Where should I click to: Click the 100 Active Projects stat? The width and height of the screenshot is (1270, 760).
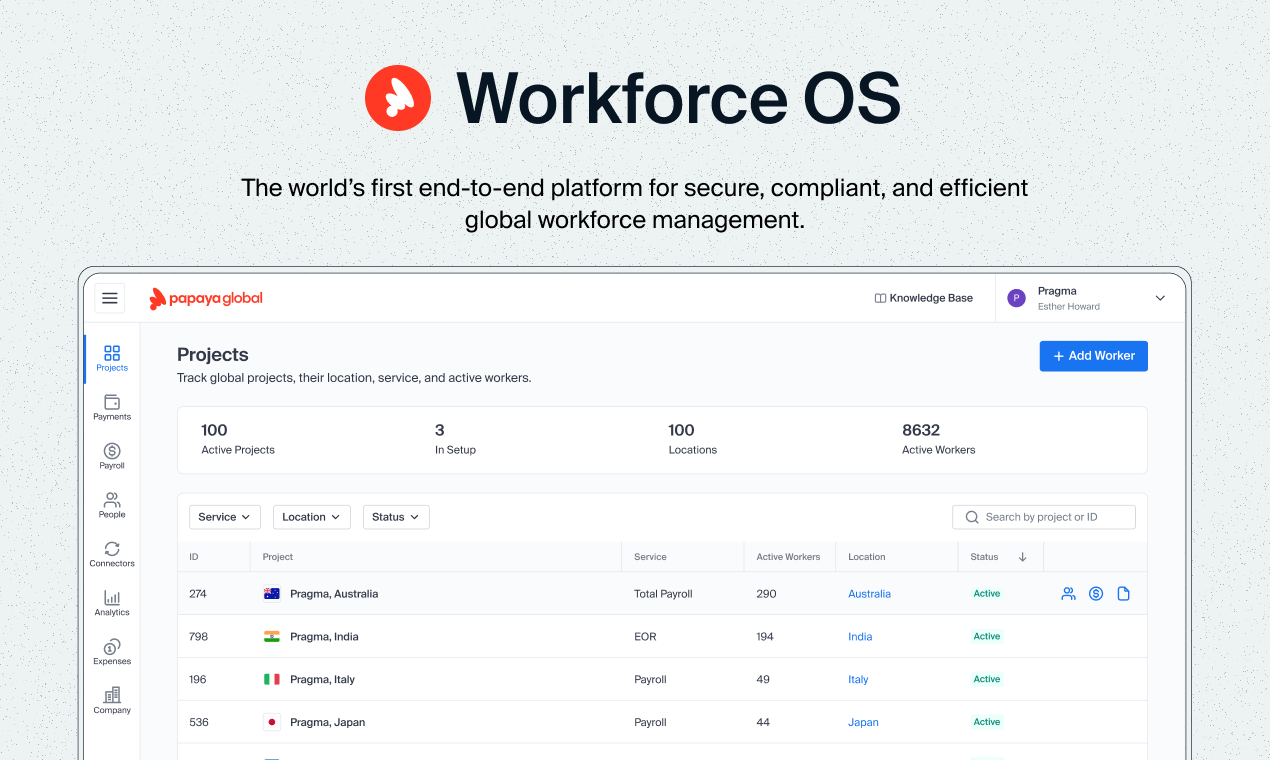[238, 439]
